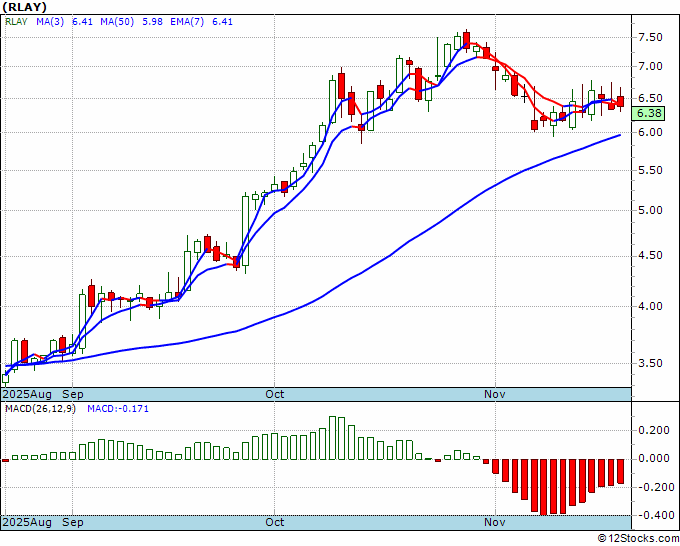Click the tallest green MACD histogram bar
This screenshot has height=546, width=680.
click(333, 438)
